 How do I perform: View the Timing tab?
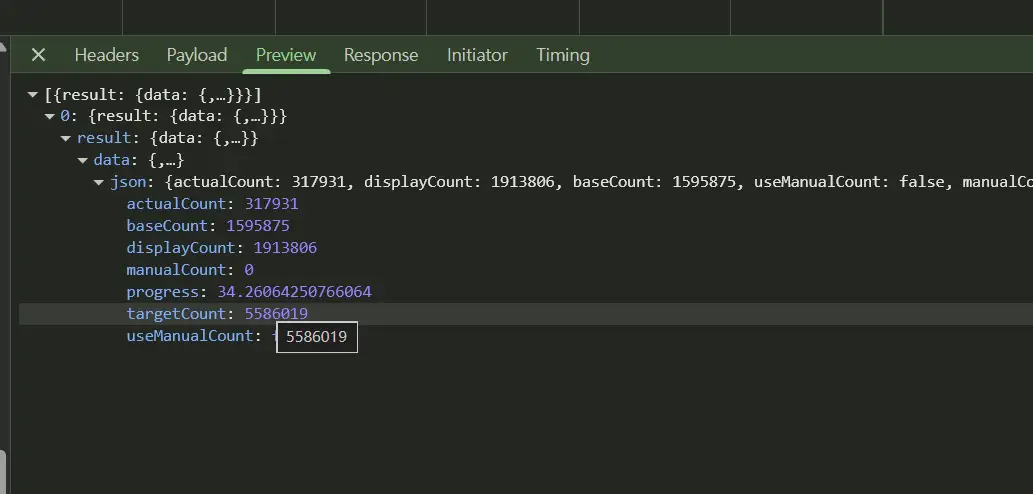coord(562,55)
